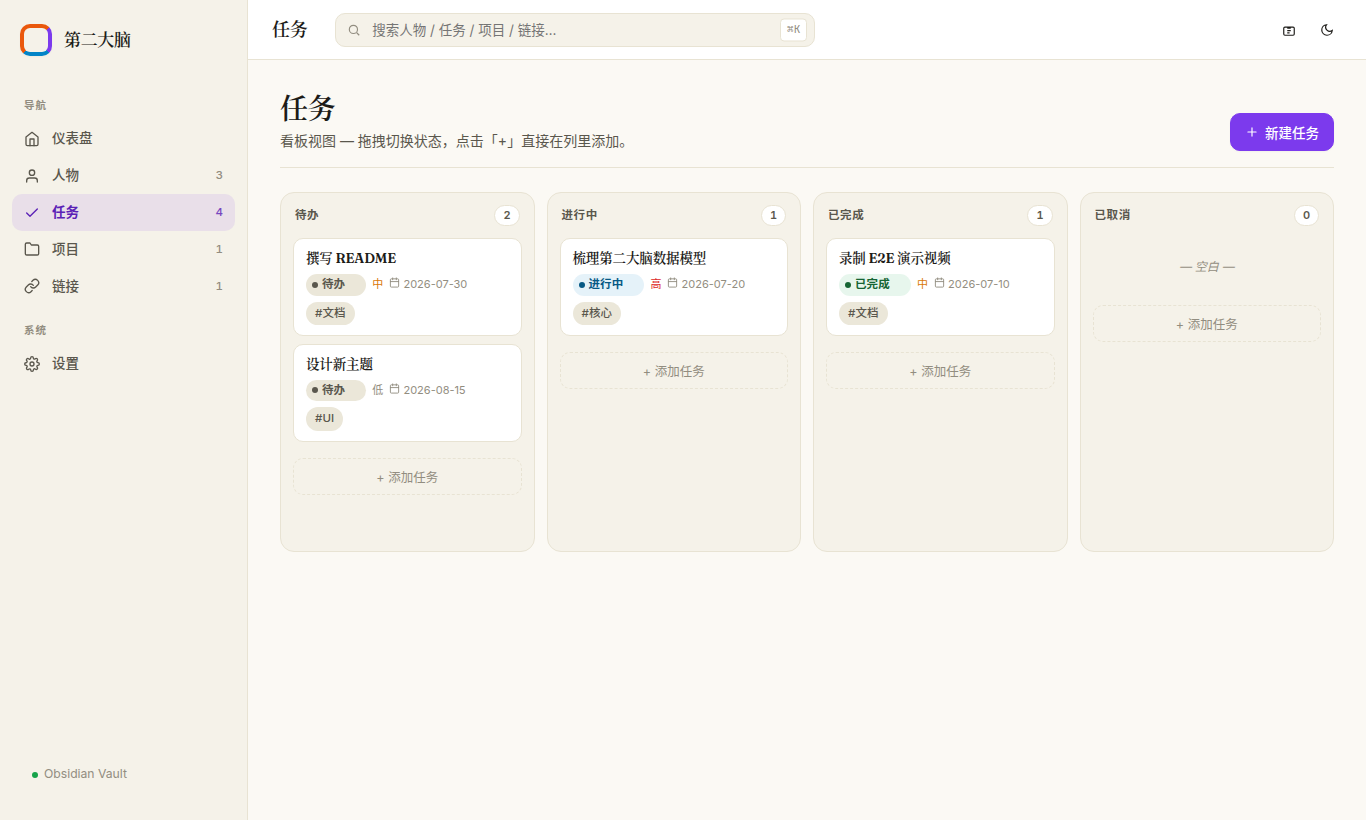Toggle dark mode with moon icon
This screenshot has width=1366, height=820.
pyautogui.click(x=1327, y=30)
